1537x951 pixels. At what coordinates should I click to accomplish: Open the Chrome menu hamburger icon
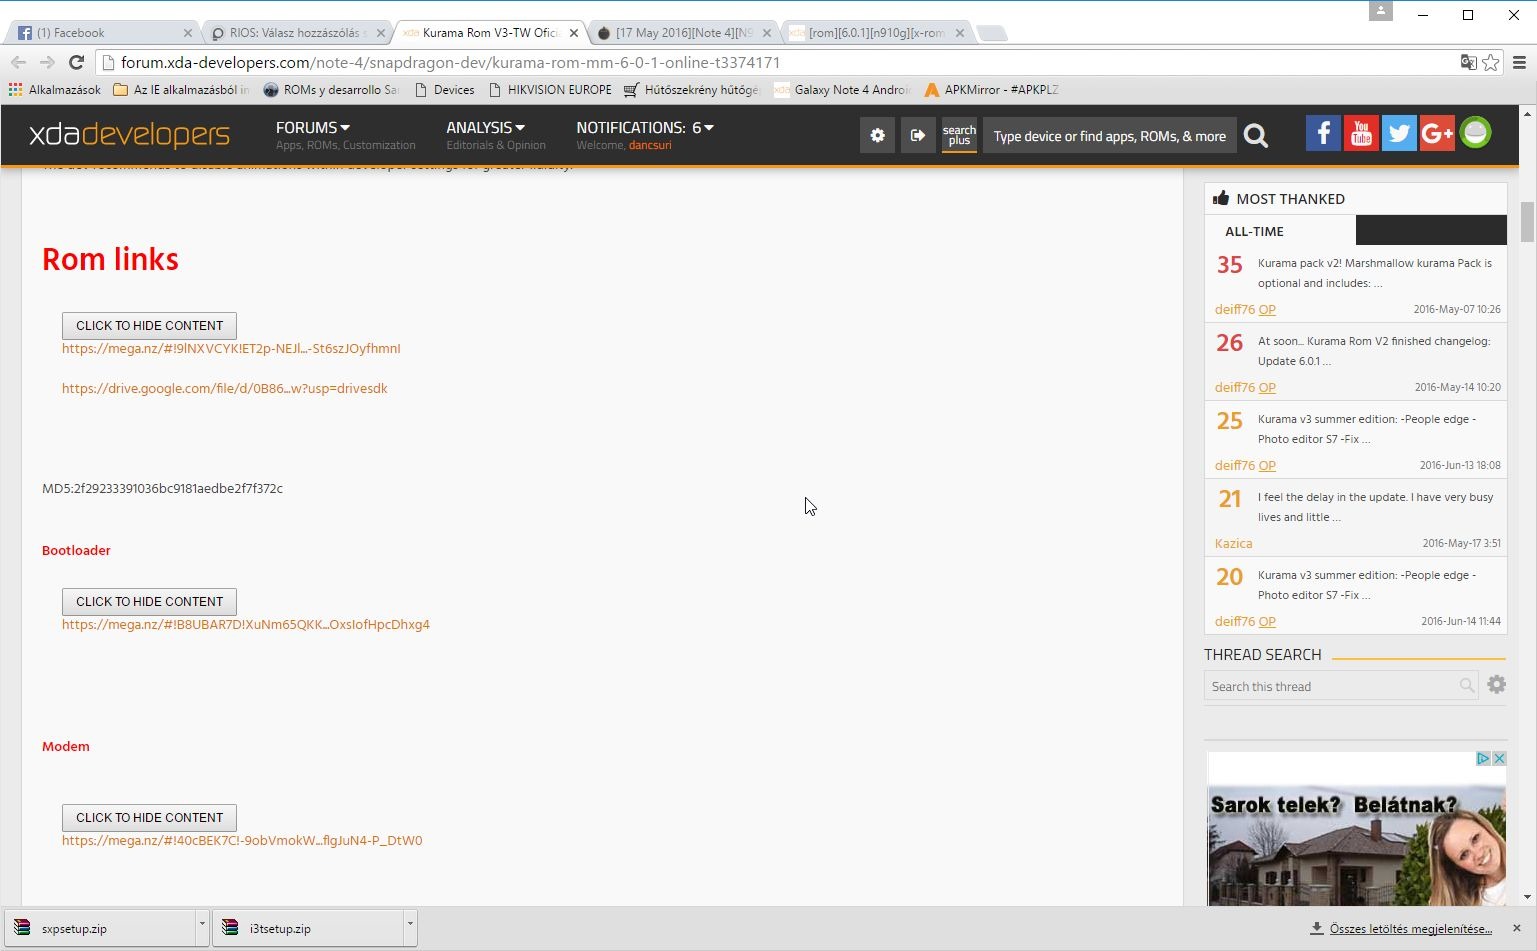click(x=1519, y=62)
